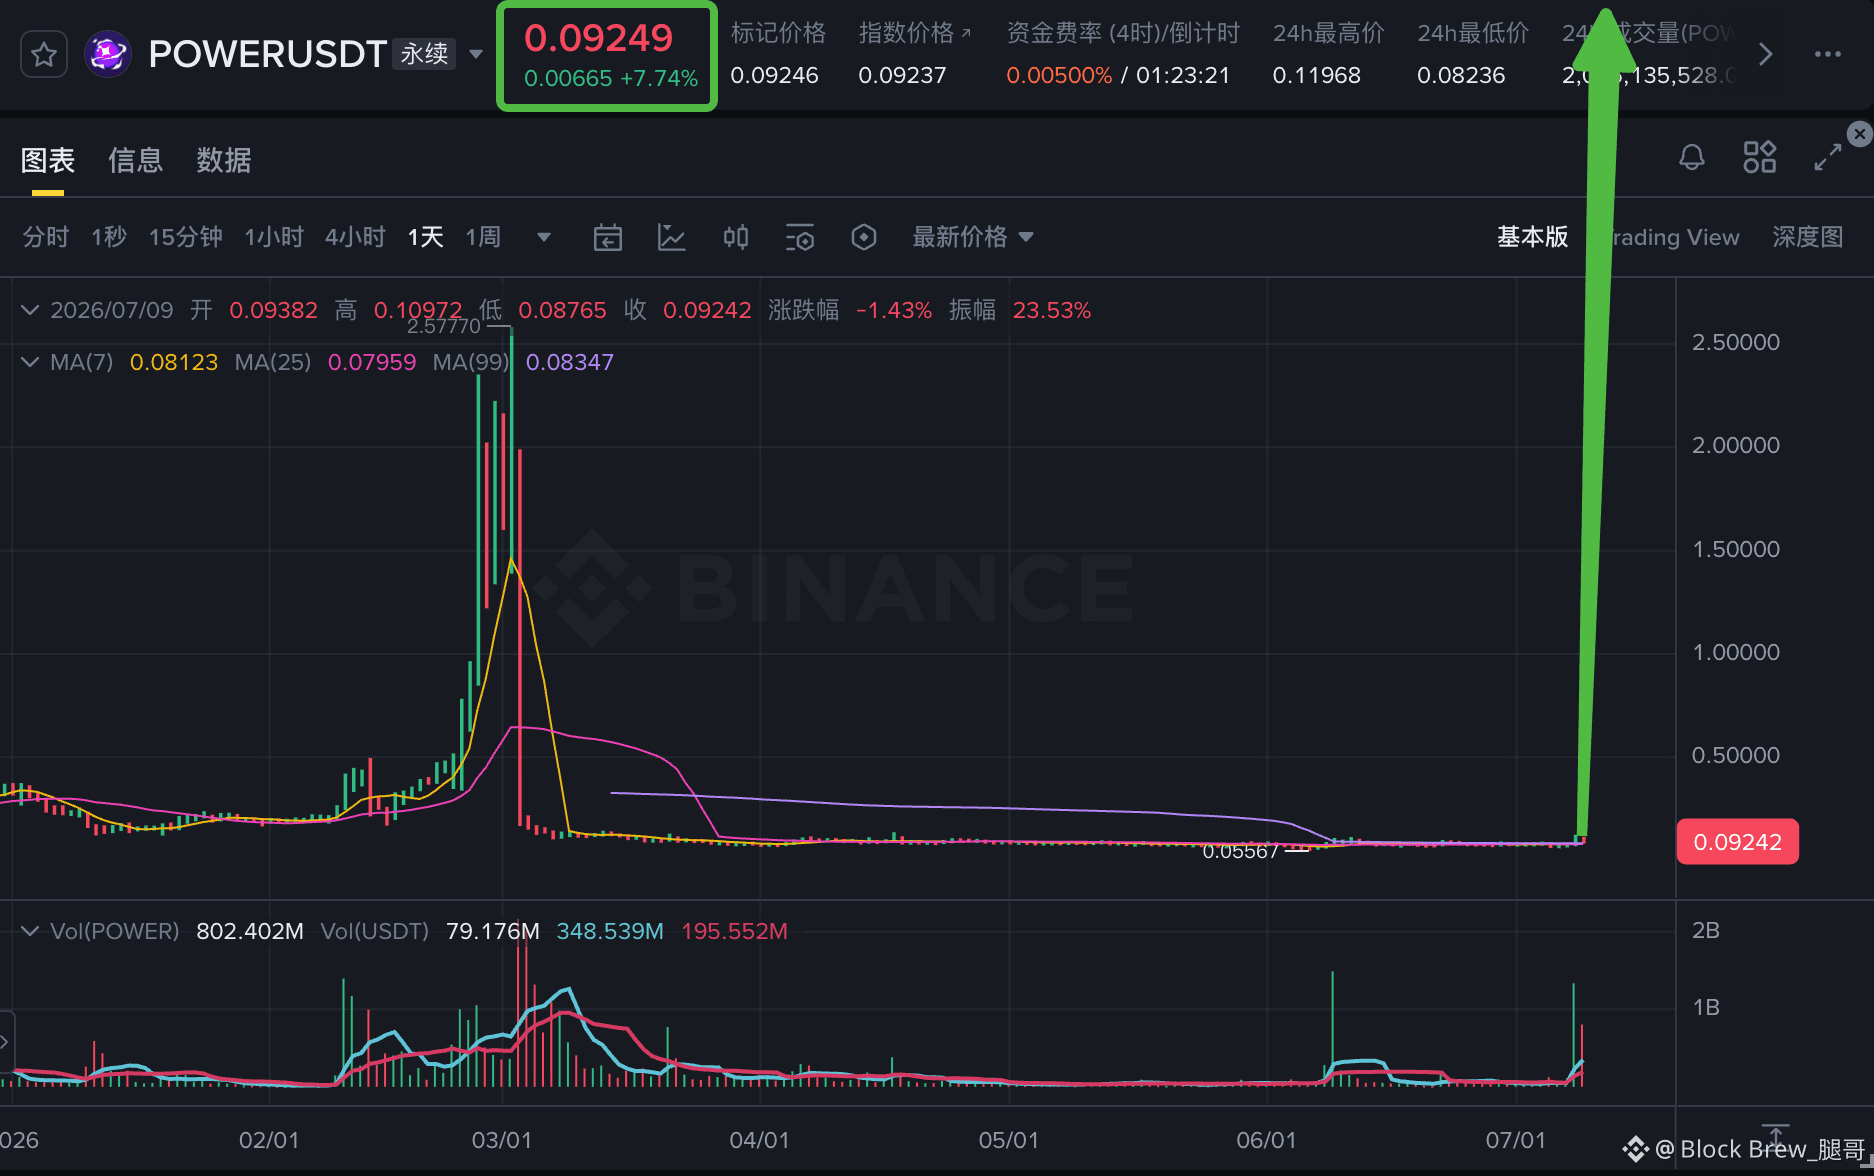
Task: Add POWERUSDT to favorites with the star
Action: click(44, 54)
